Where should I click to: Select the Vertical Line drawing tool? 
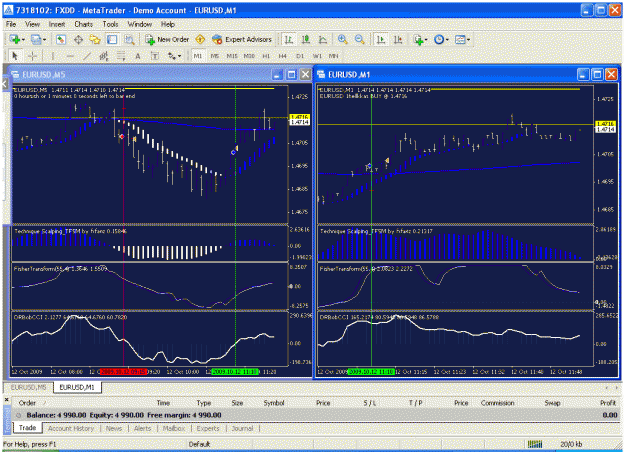tap(53, 56)
